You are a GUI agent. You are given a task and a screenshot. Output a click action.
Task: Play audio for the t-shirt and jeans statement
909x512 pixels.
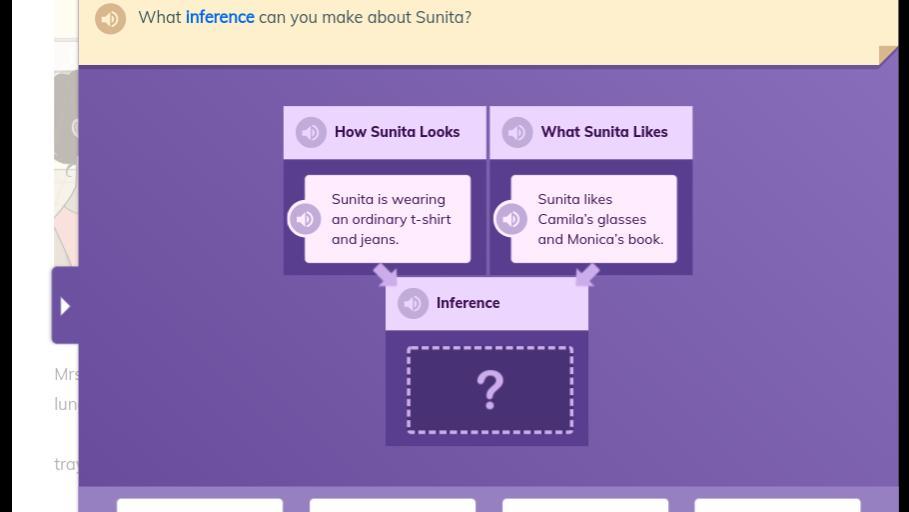[x=305, y=219]
